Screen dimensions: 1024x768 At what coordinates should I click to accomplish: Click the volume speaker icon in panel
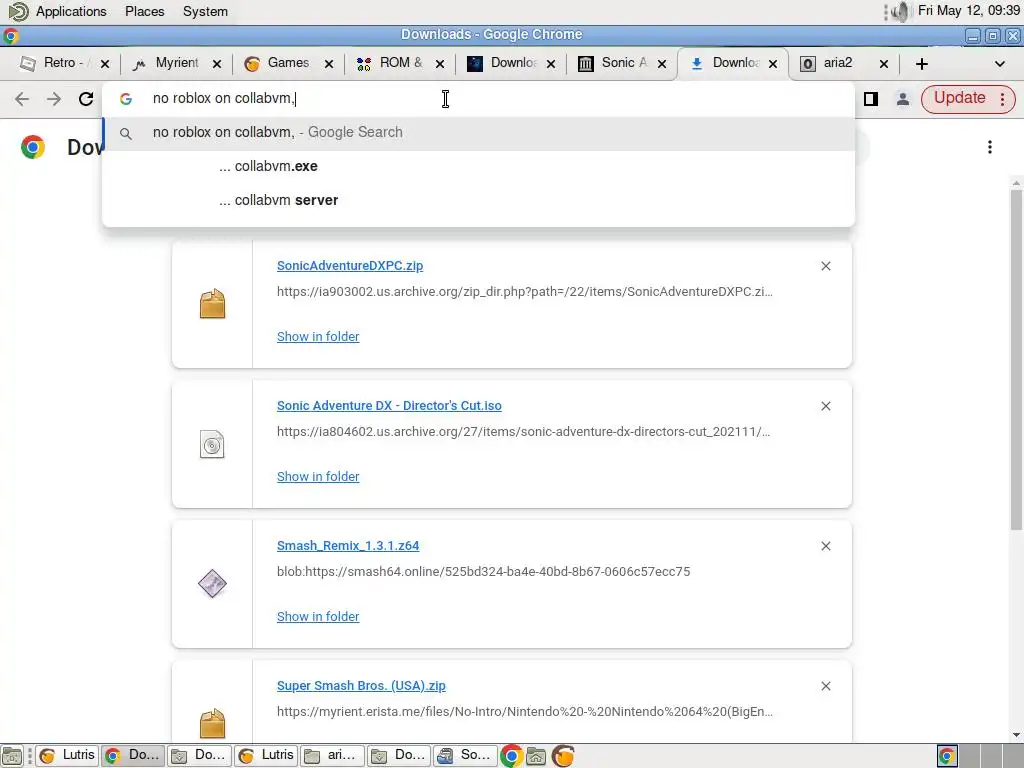(901, 12)
